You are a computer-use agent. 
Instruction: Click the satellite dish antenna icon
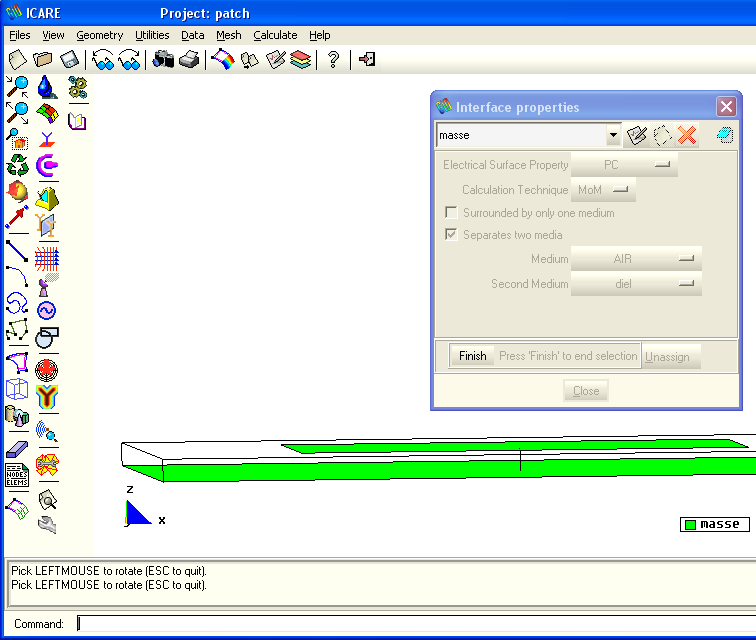[x=47, y=285]
